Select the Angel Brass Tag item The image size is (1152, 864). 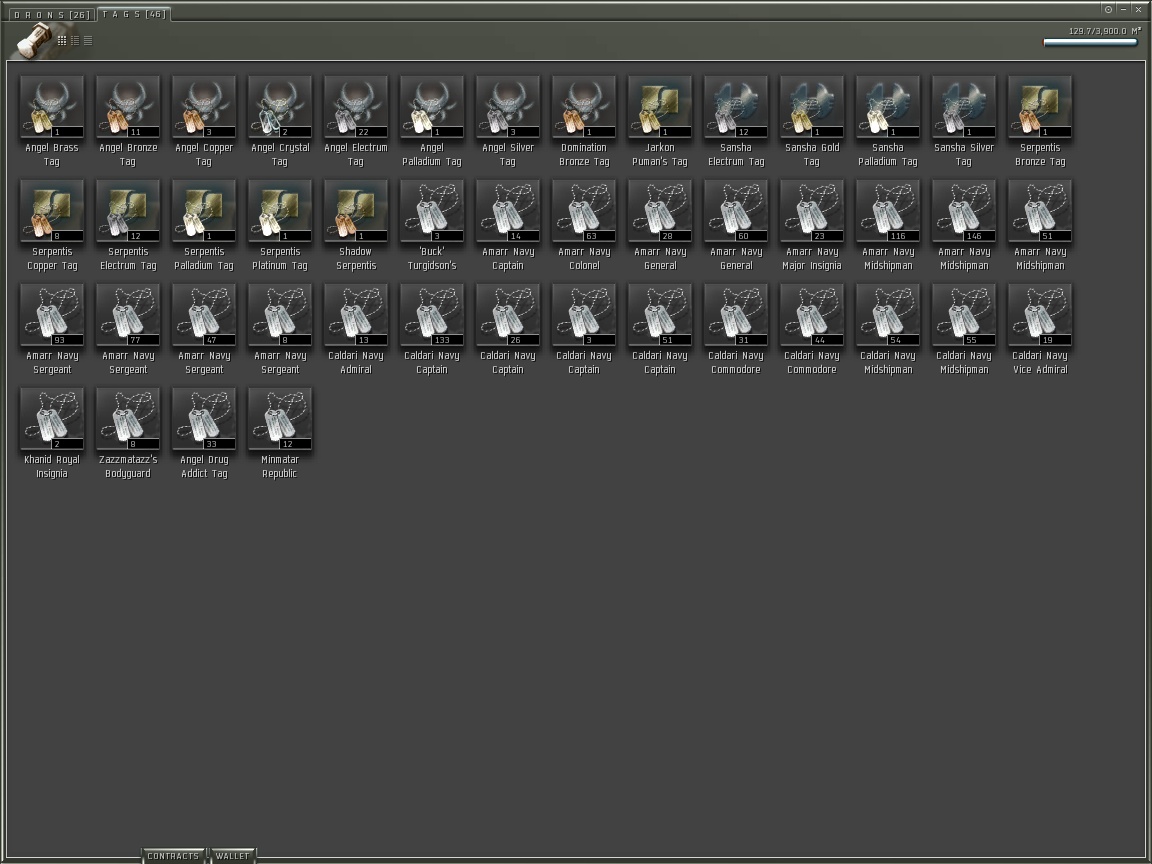pyautogui.click(x=52, y=107)
